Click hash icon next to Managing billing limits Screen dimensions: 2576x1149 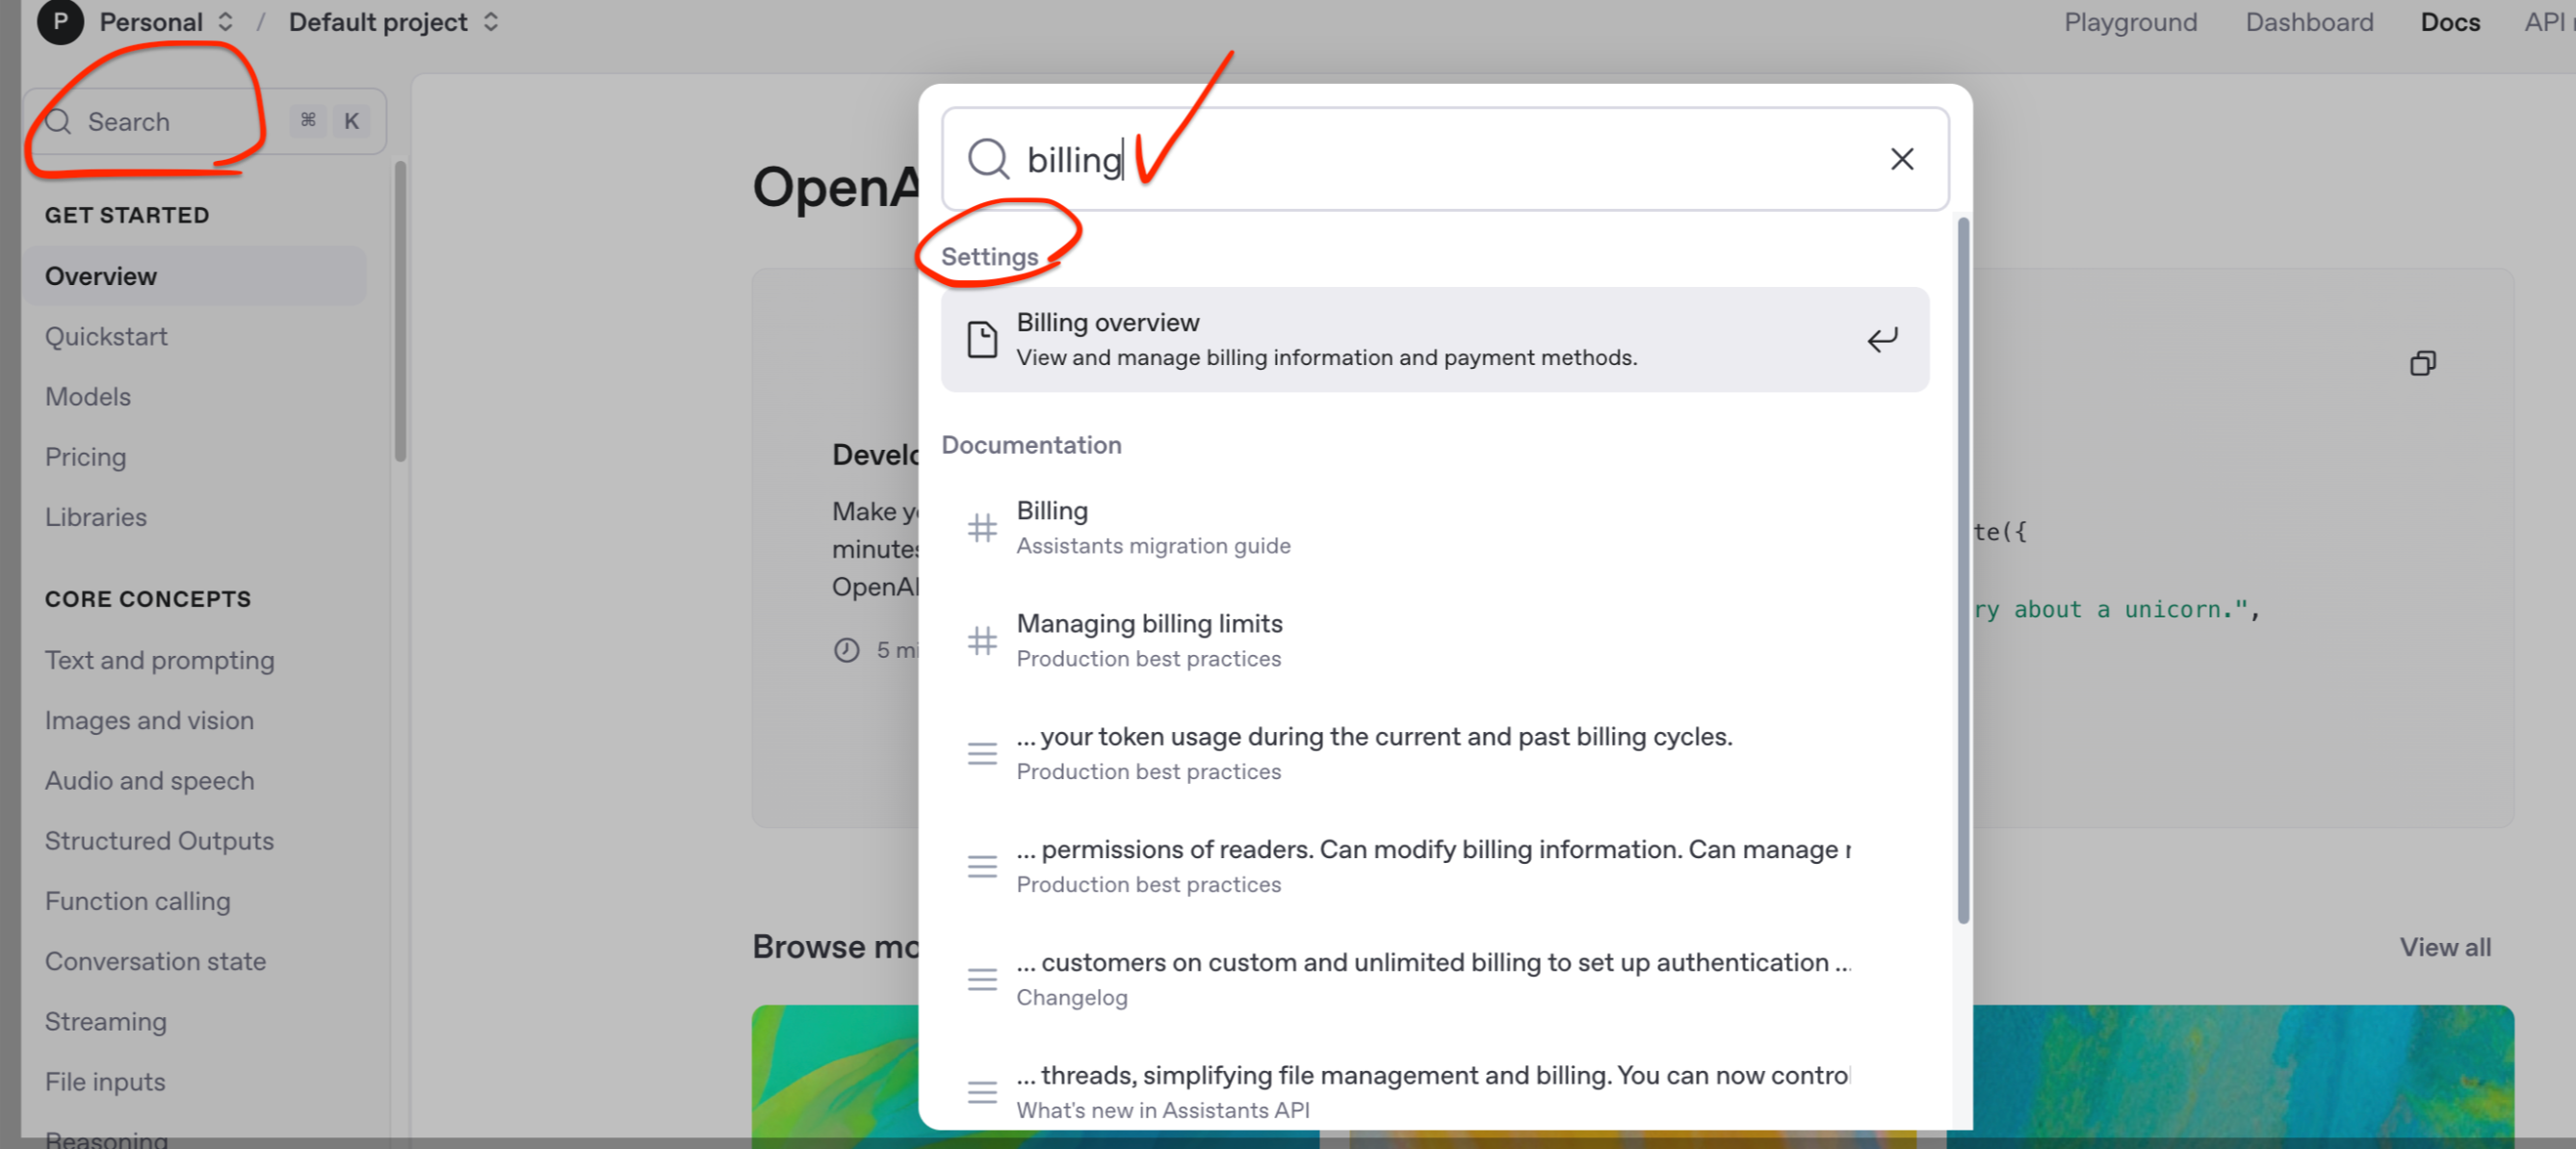point(982,640)
